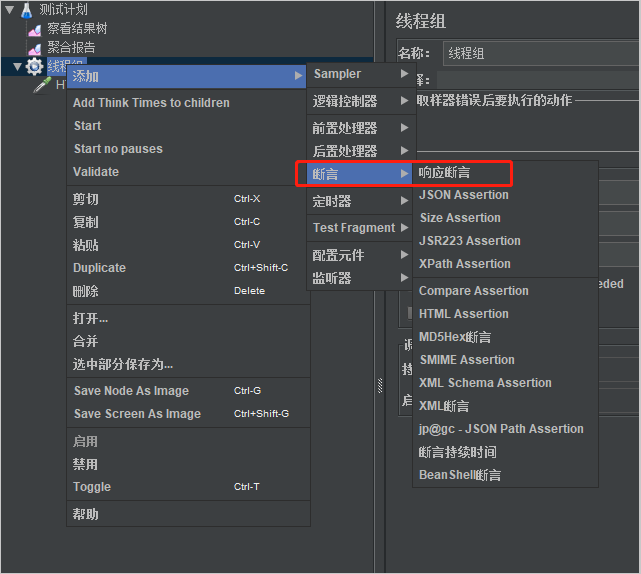Choose Save Node As Image
641x574 pixels.
click(188, 391)
